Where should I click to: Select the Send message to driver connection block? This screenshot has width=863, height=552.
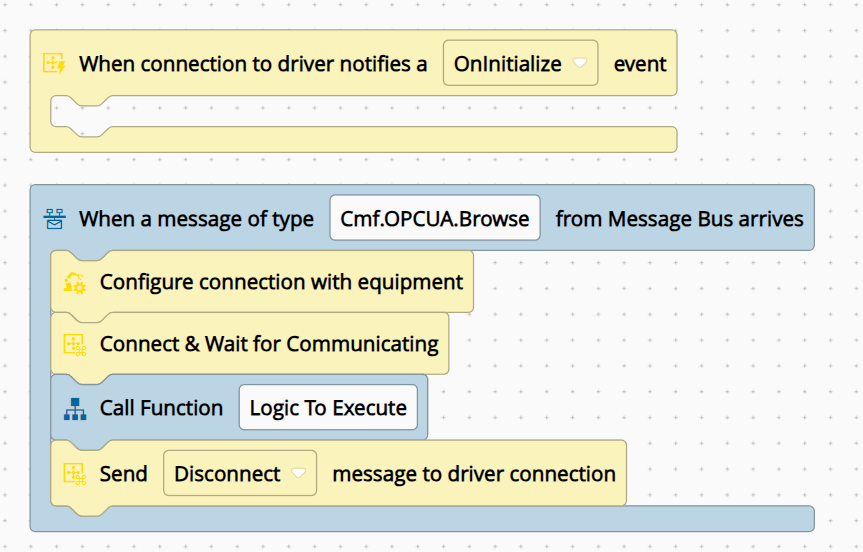[x=338, y=474]
